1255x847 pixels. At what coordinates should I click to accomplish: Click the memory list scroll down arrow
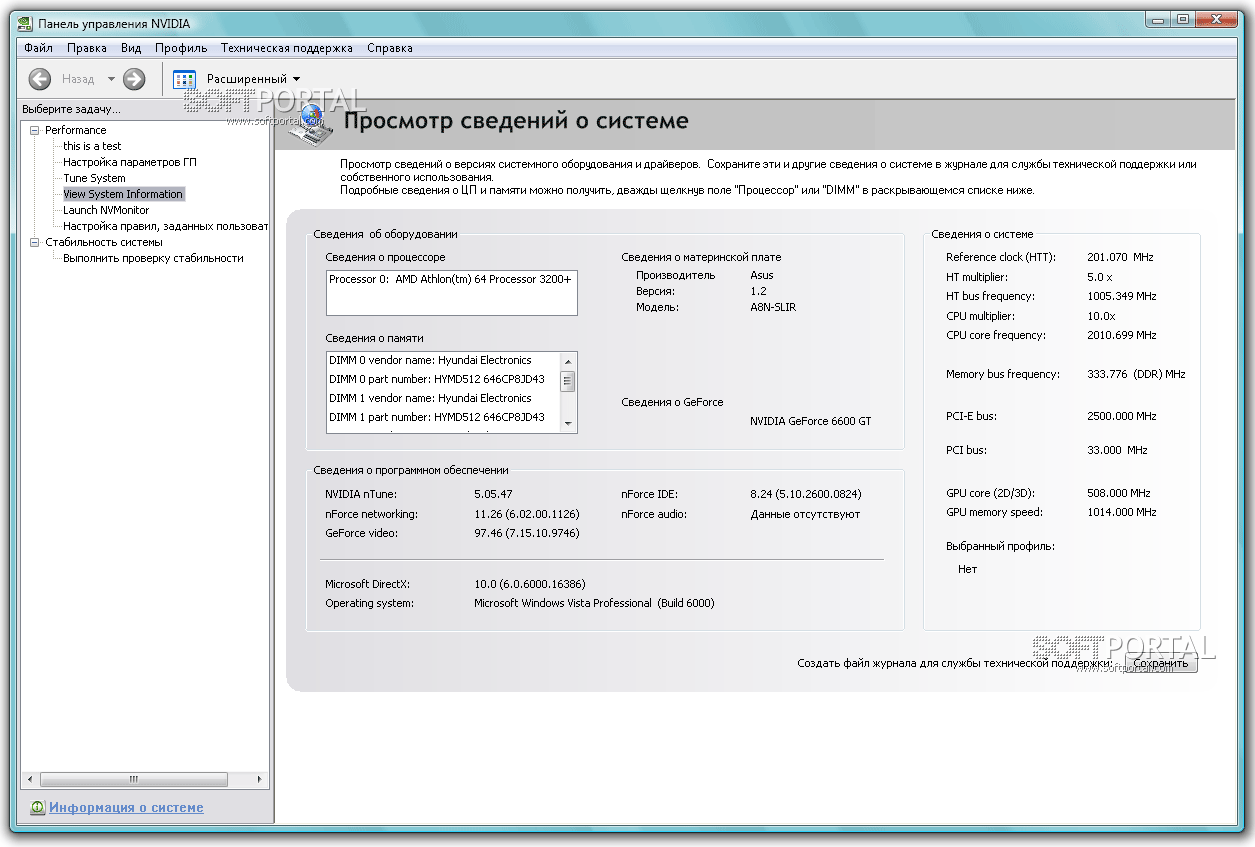click(568, 424)
